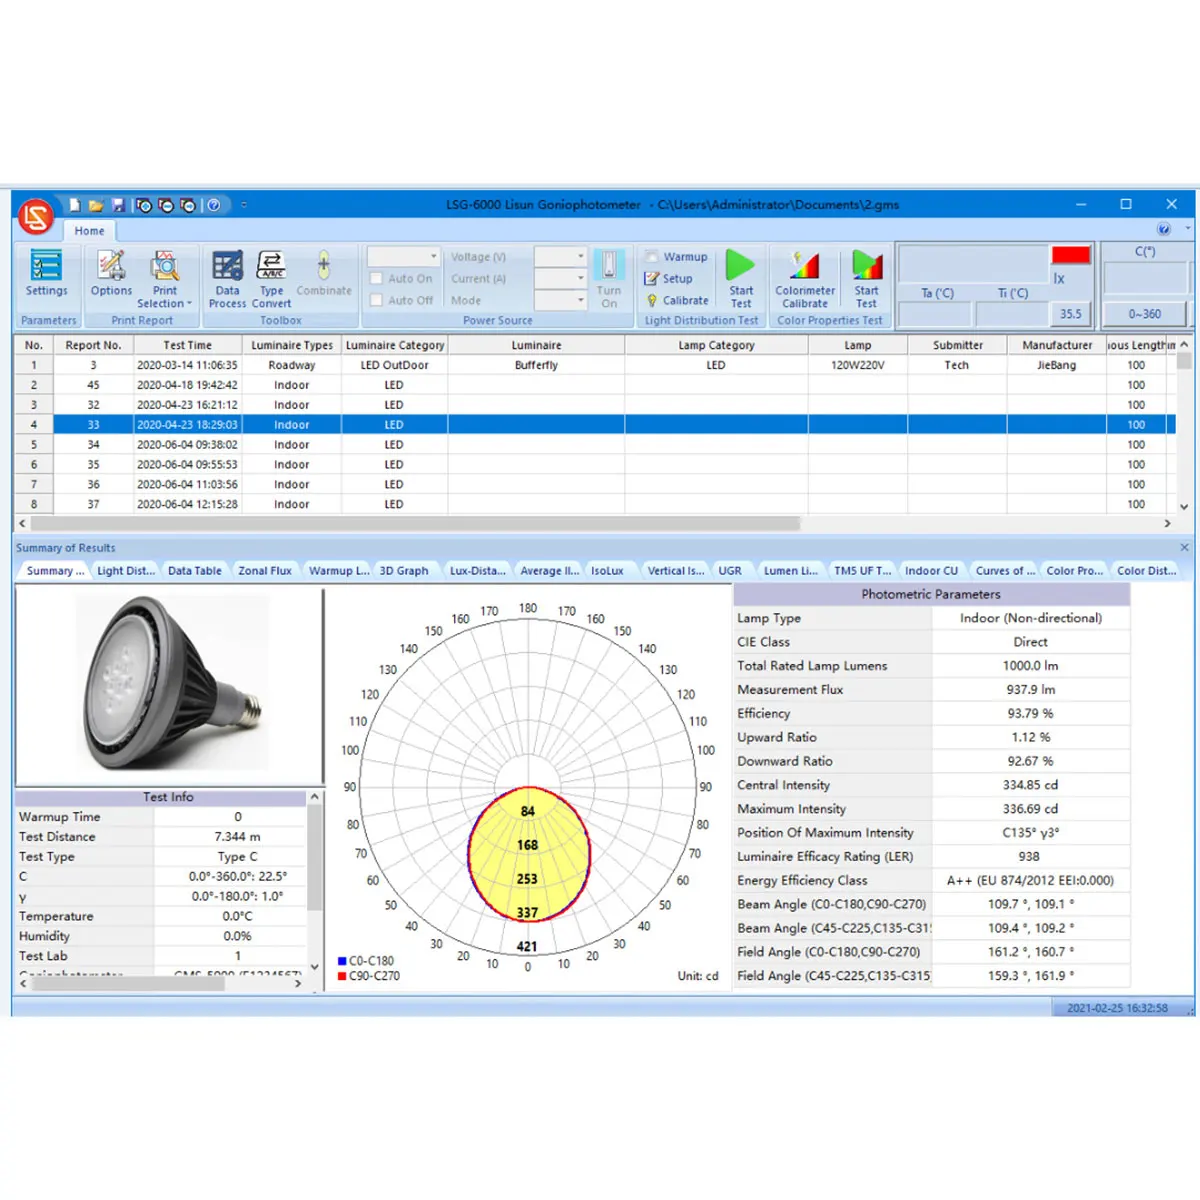
Task: Toggle the Auto Off checkbox
Action: coord(377,300)
